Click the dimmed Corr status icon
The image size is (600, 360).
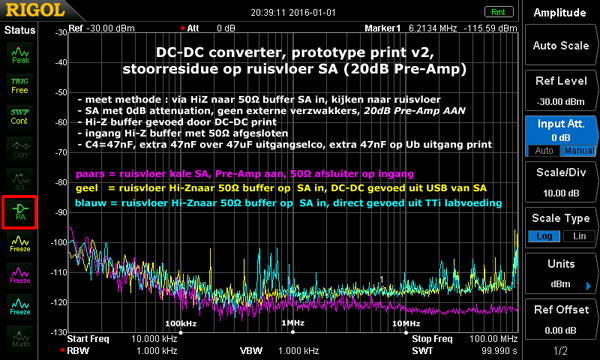[20, 149]
